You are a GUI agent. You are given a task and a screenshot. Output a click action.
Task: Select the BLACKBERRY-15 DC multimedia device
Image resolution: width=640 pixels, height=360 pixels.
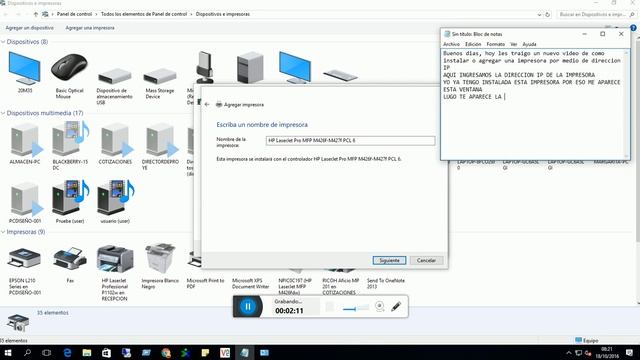tap(70, 140)
